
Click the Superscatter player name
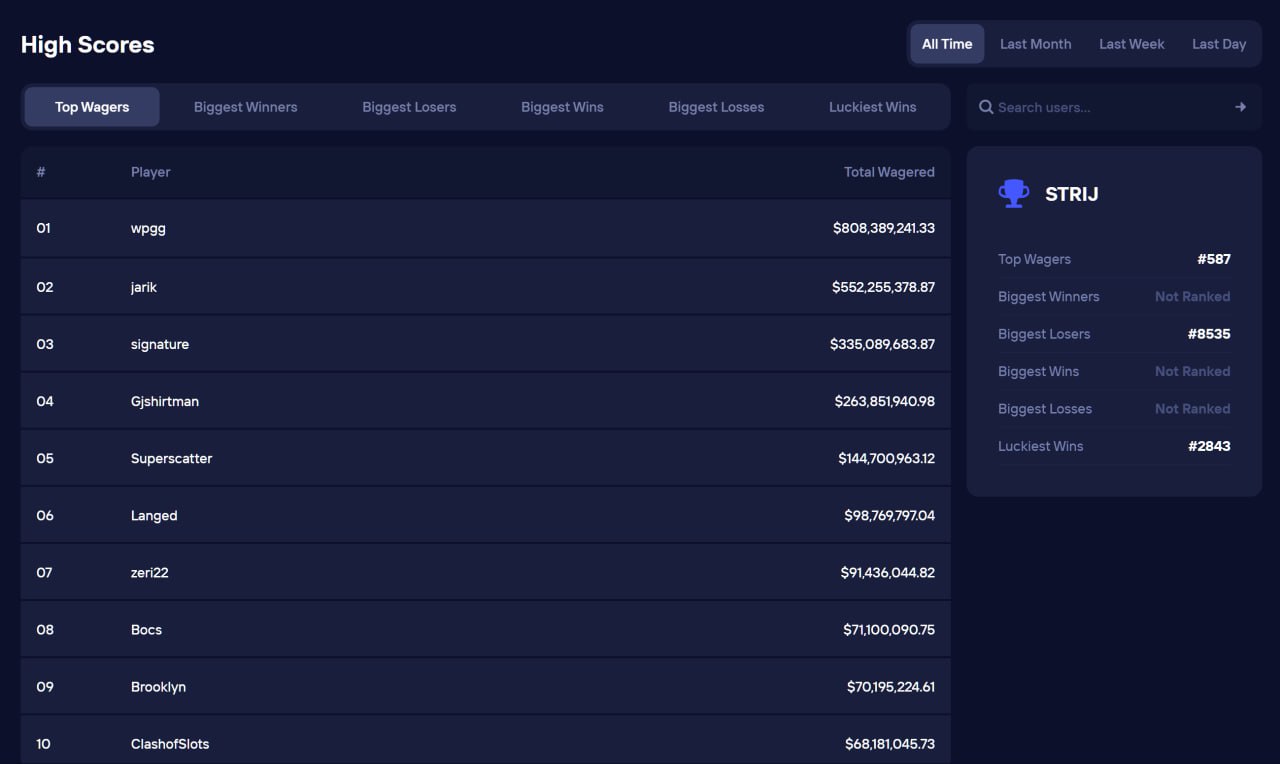click(x=171, y=458)
